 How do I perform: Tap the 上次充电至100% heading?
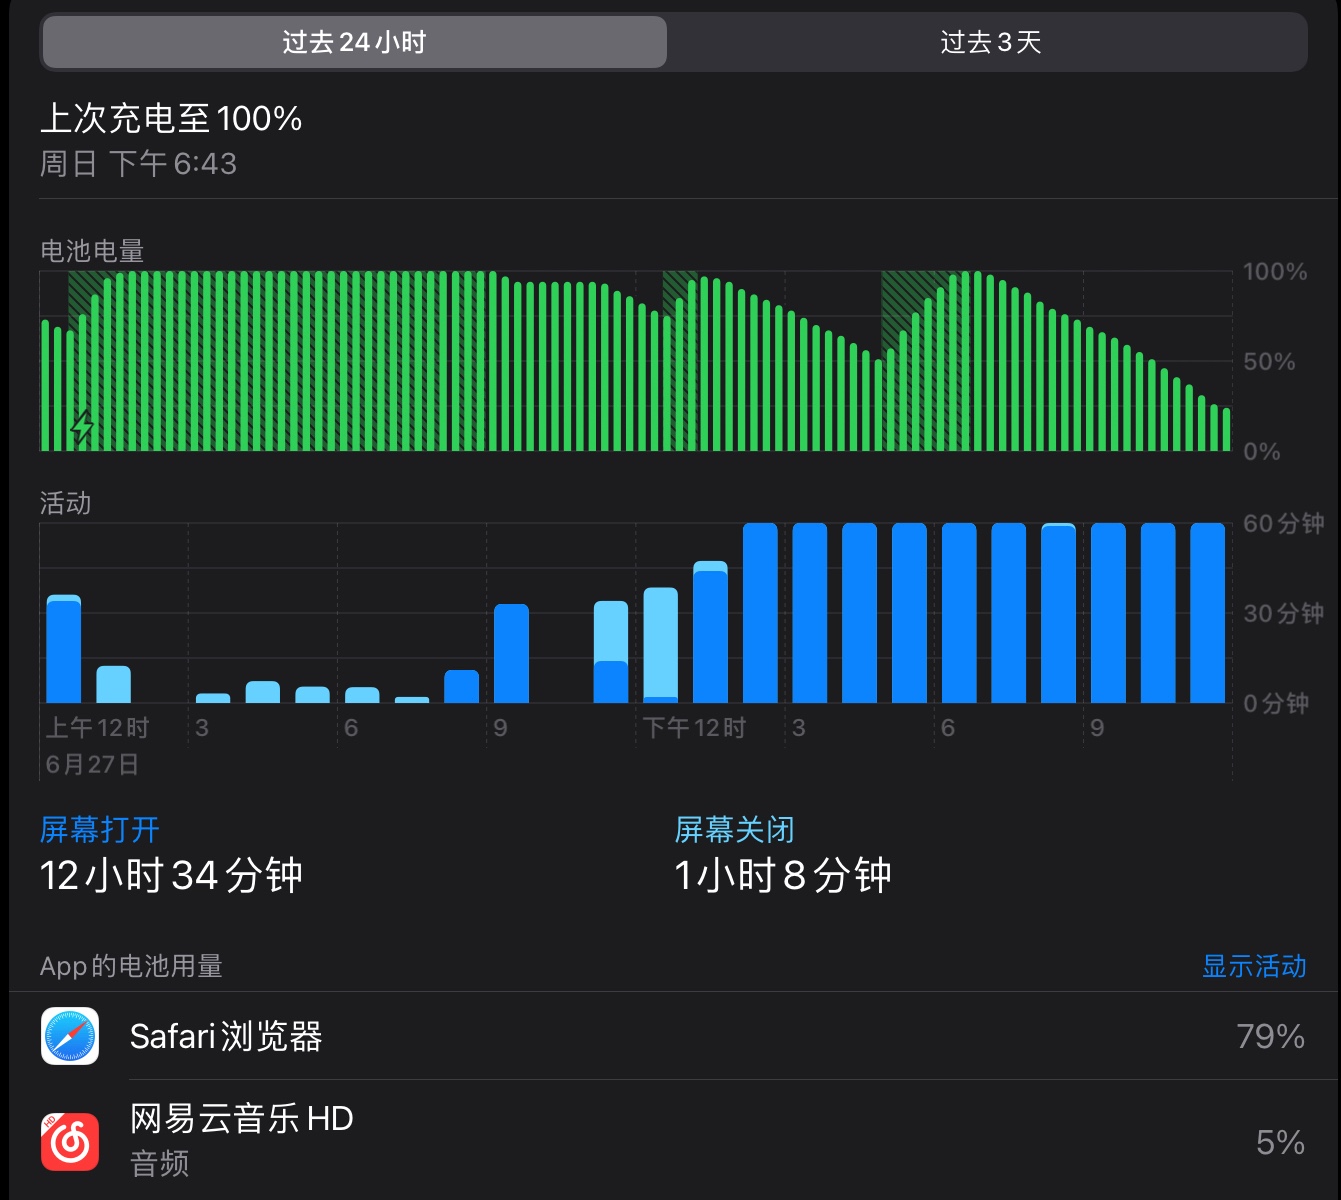pyautogui.click(x=171, y=119)
